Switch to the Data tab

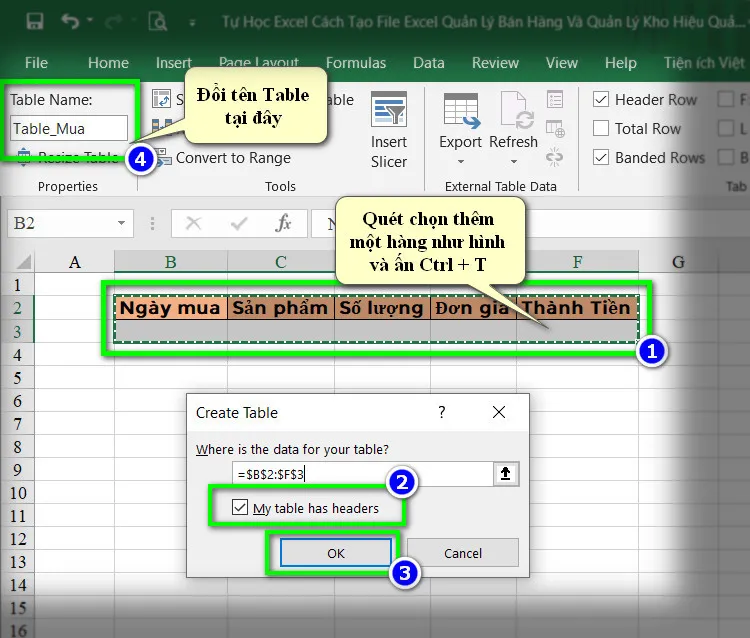coord(428,62)
